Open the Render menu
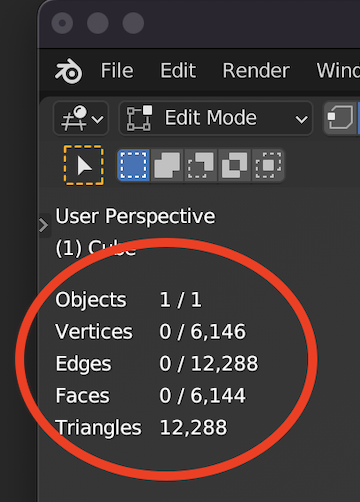360x502 pixels. tap(256, 71)
